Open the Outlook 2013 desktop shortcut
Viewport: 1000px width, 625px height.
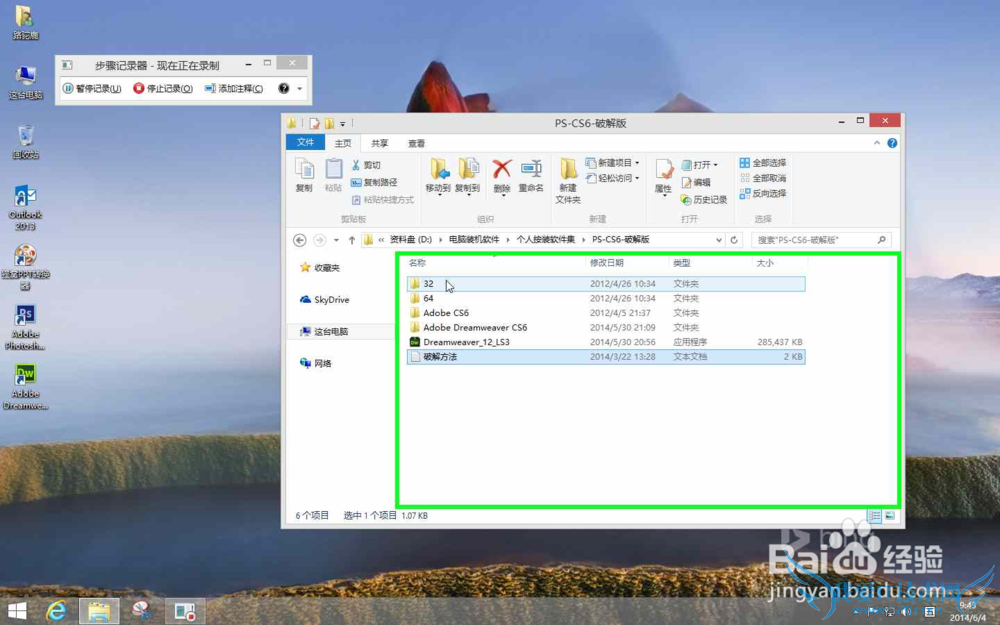[x=26, y=207]
